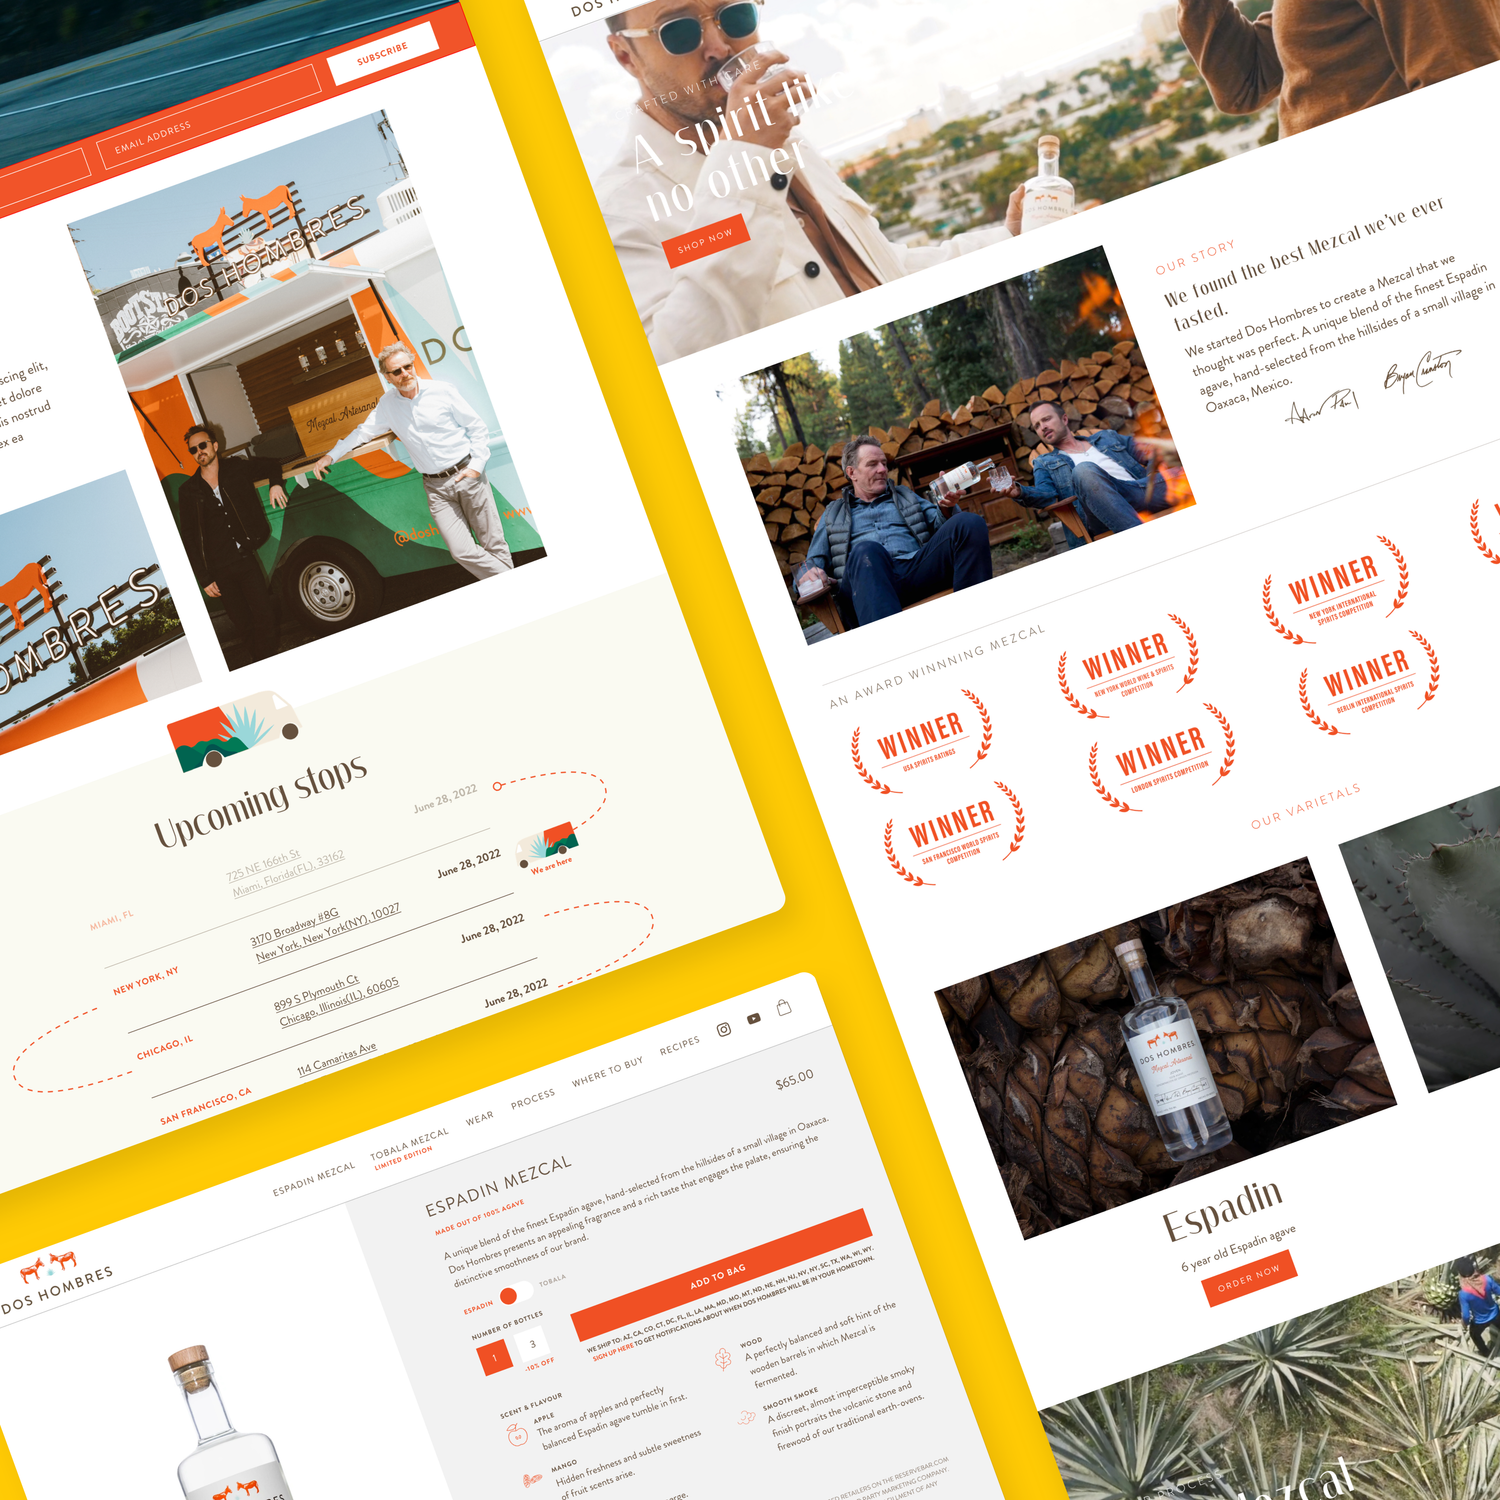Viewport: 1500px width, 1500px height.
Task: Go to the Wear menu item
Action: 480,1118
